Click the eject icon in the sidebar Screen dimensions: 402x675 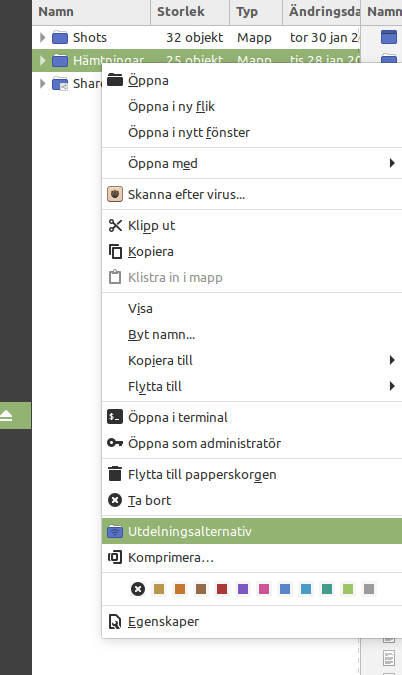pos(6,415)
